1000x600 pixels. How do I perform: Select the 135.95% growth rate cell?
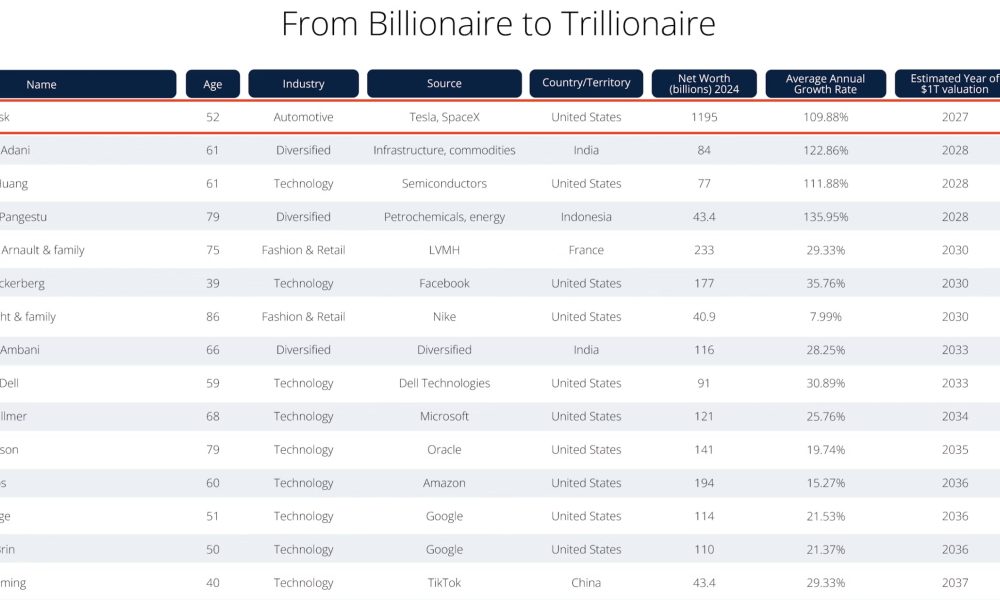tap(825, 217)
